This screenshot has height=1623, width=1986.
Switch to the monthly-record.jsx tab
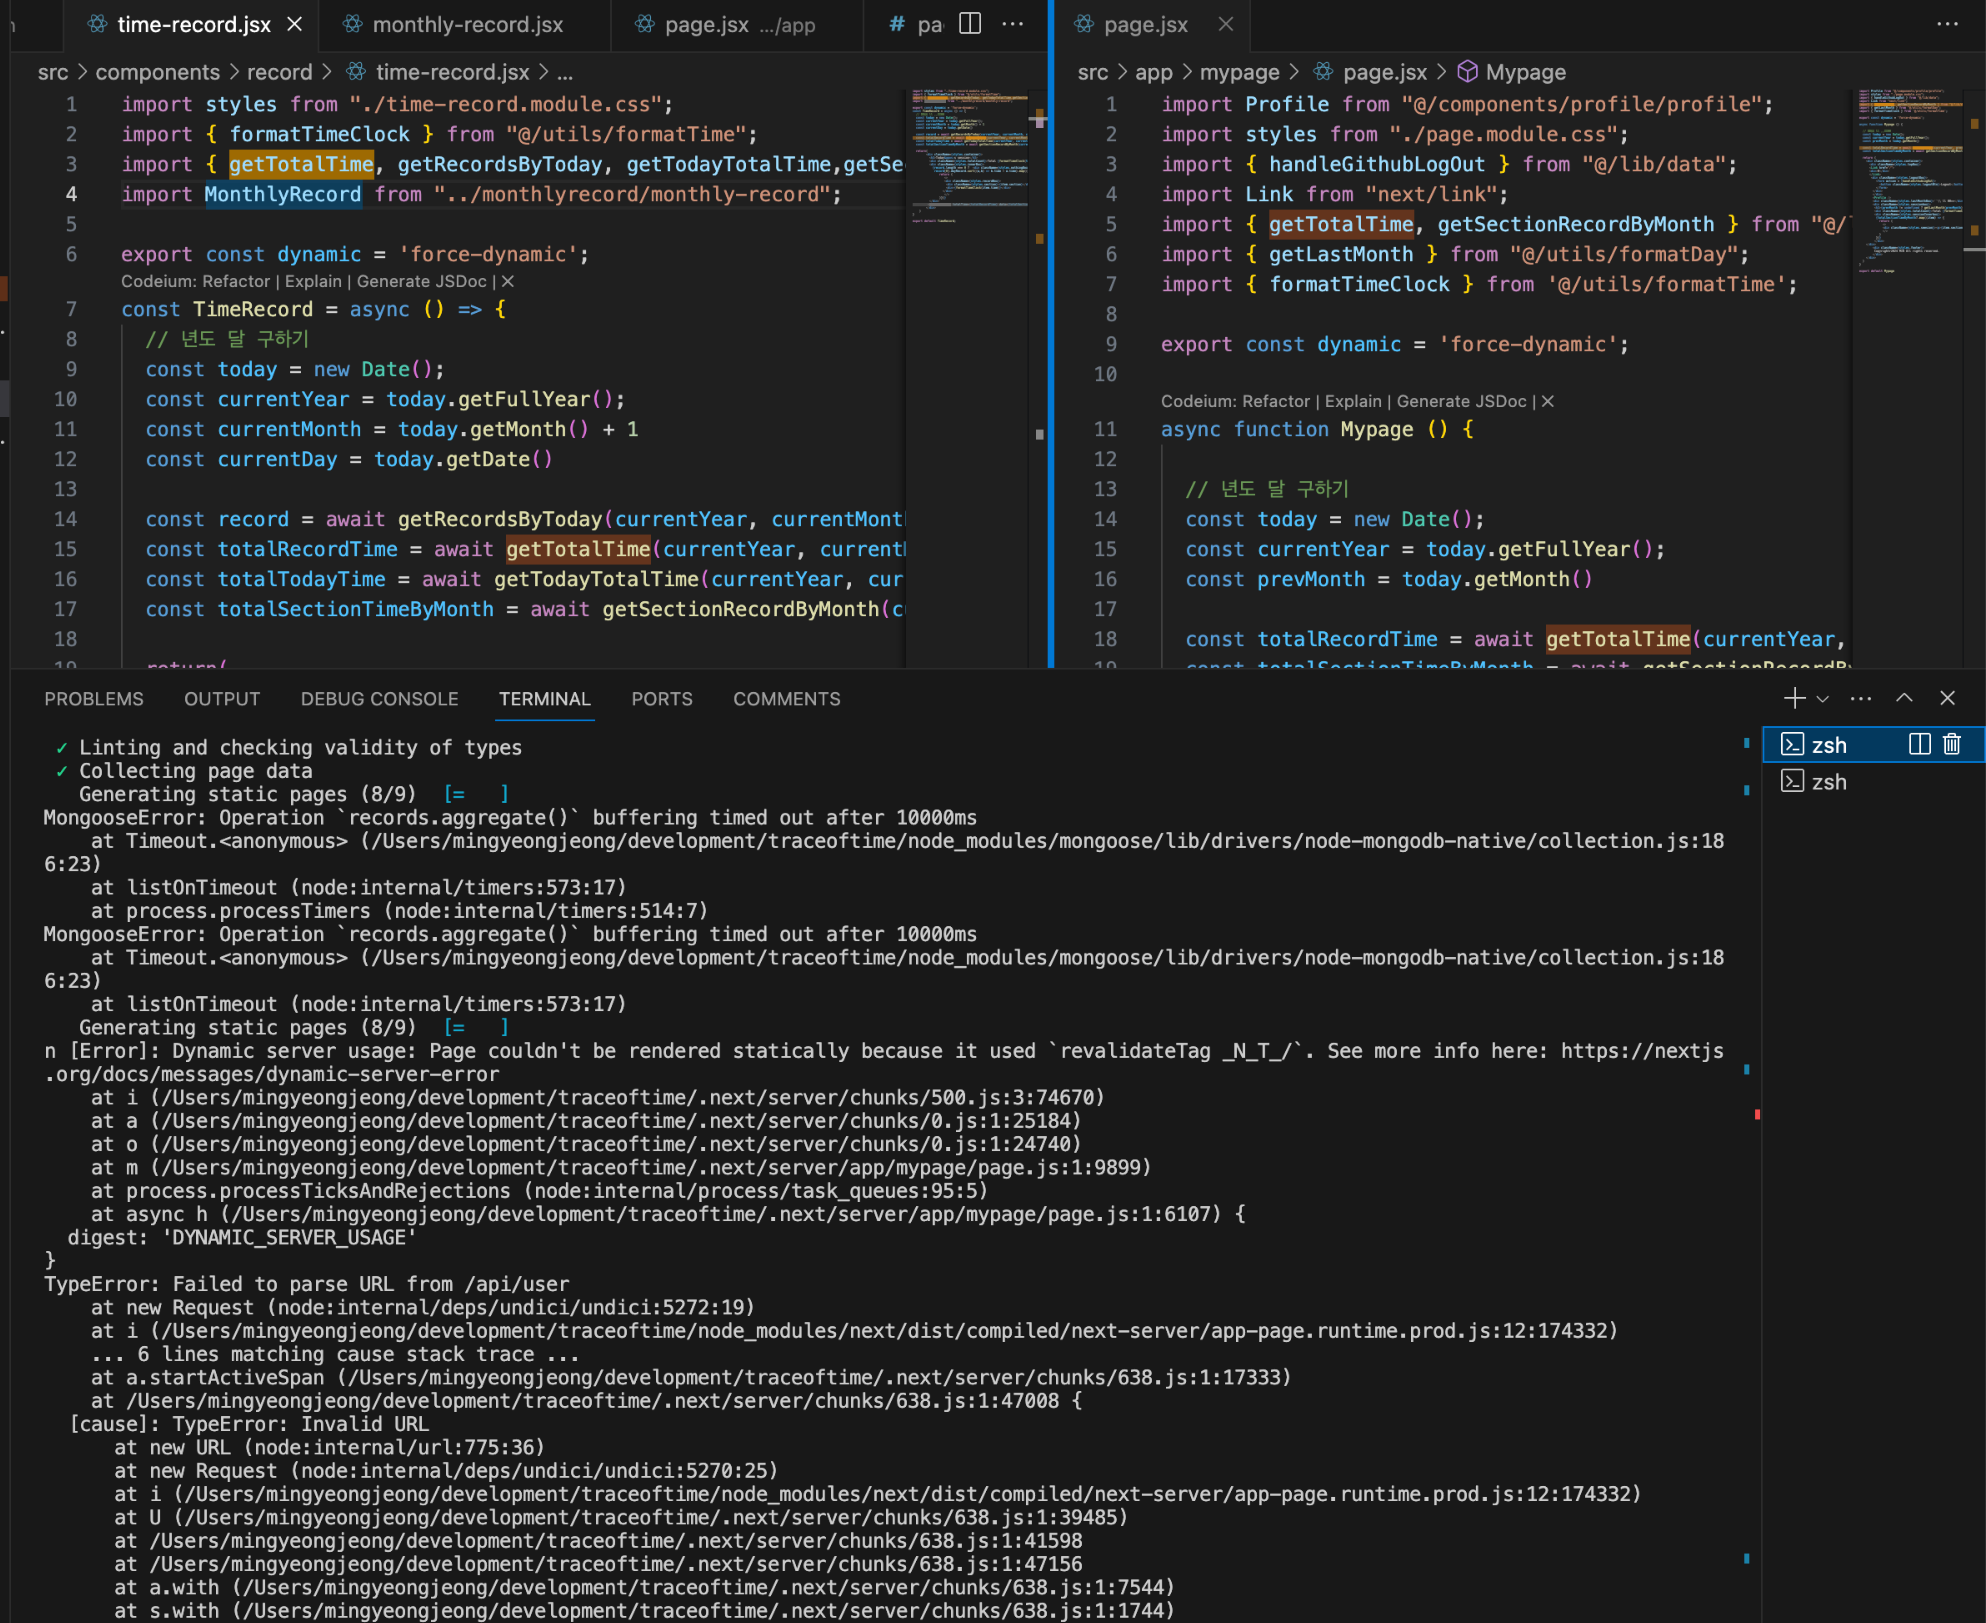point(467,24)
